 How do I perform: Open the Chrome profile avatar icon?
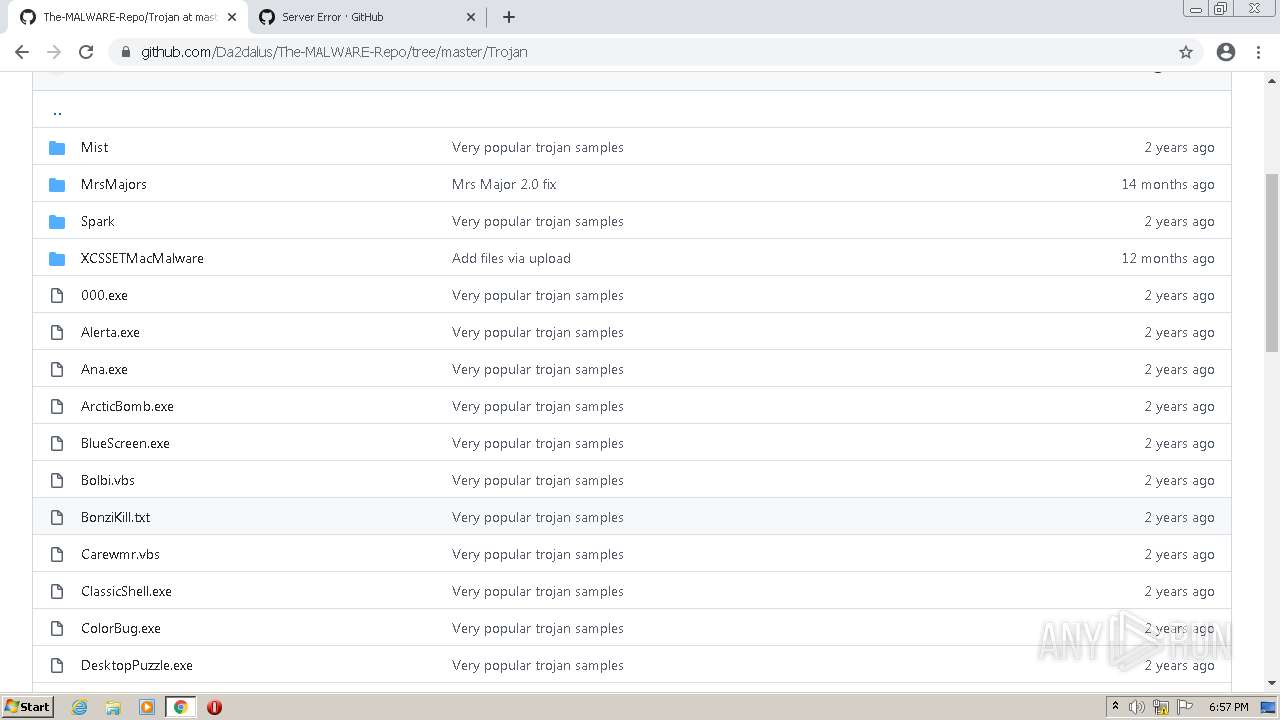tap(1226, 52)
